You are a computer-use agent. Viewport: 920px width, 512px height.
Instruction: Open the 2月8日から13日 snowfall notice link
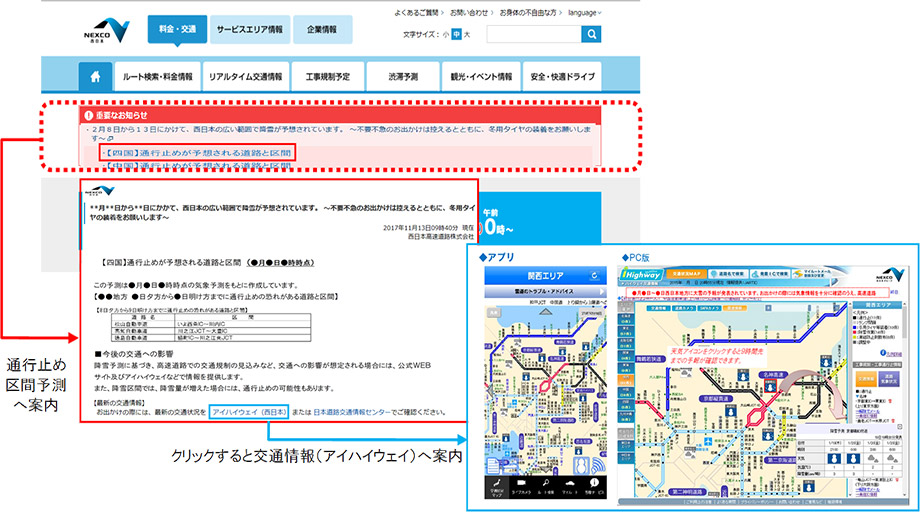coord(340,134)
